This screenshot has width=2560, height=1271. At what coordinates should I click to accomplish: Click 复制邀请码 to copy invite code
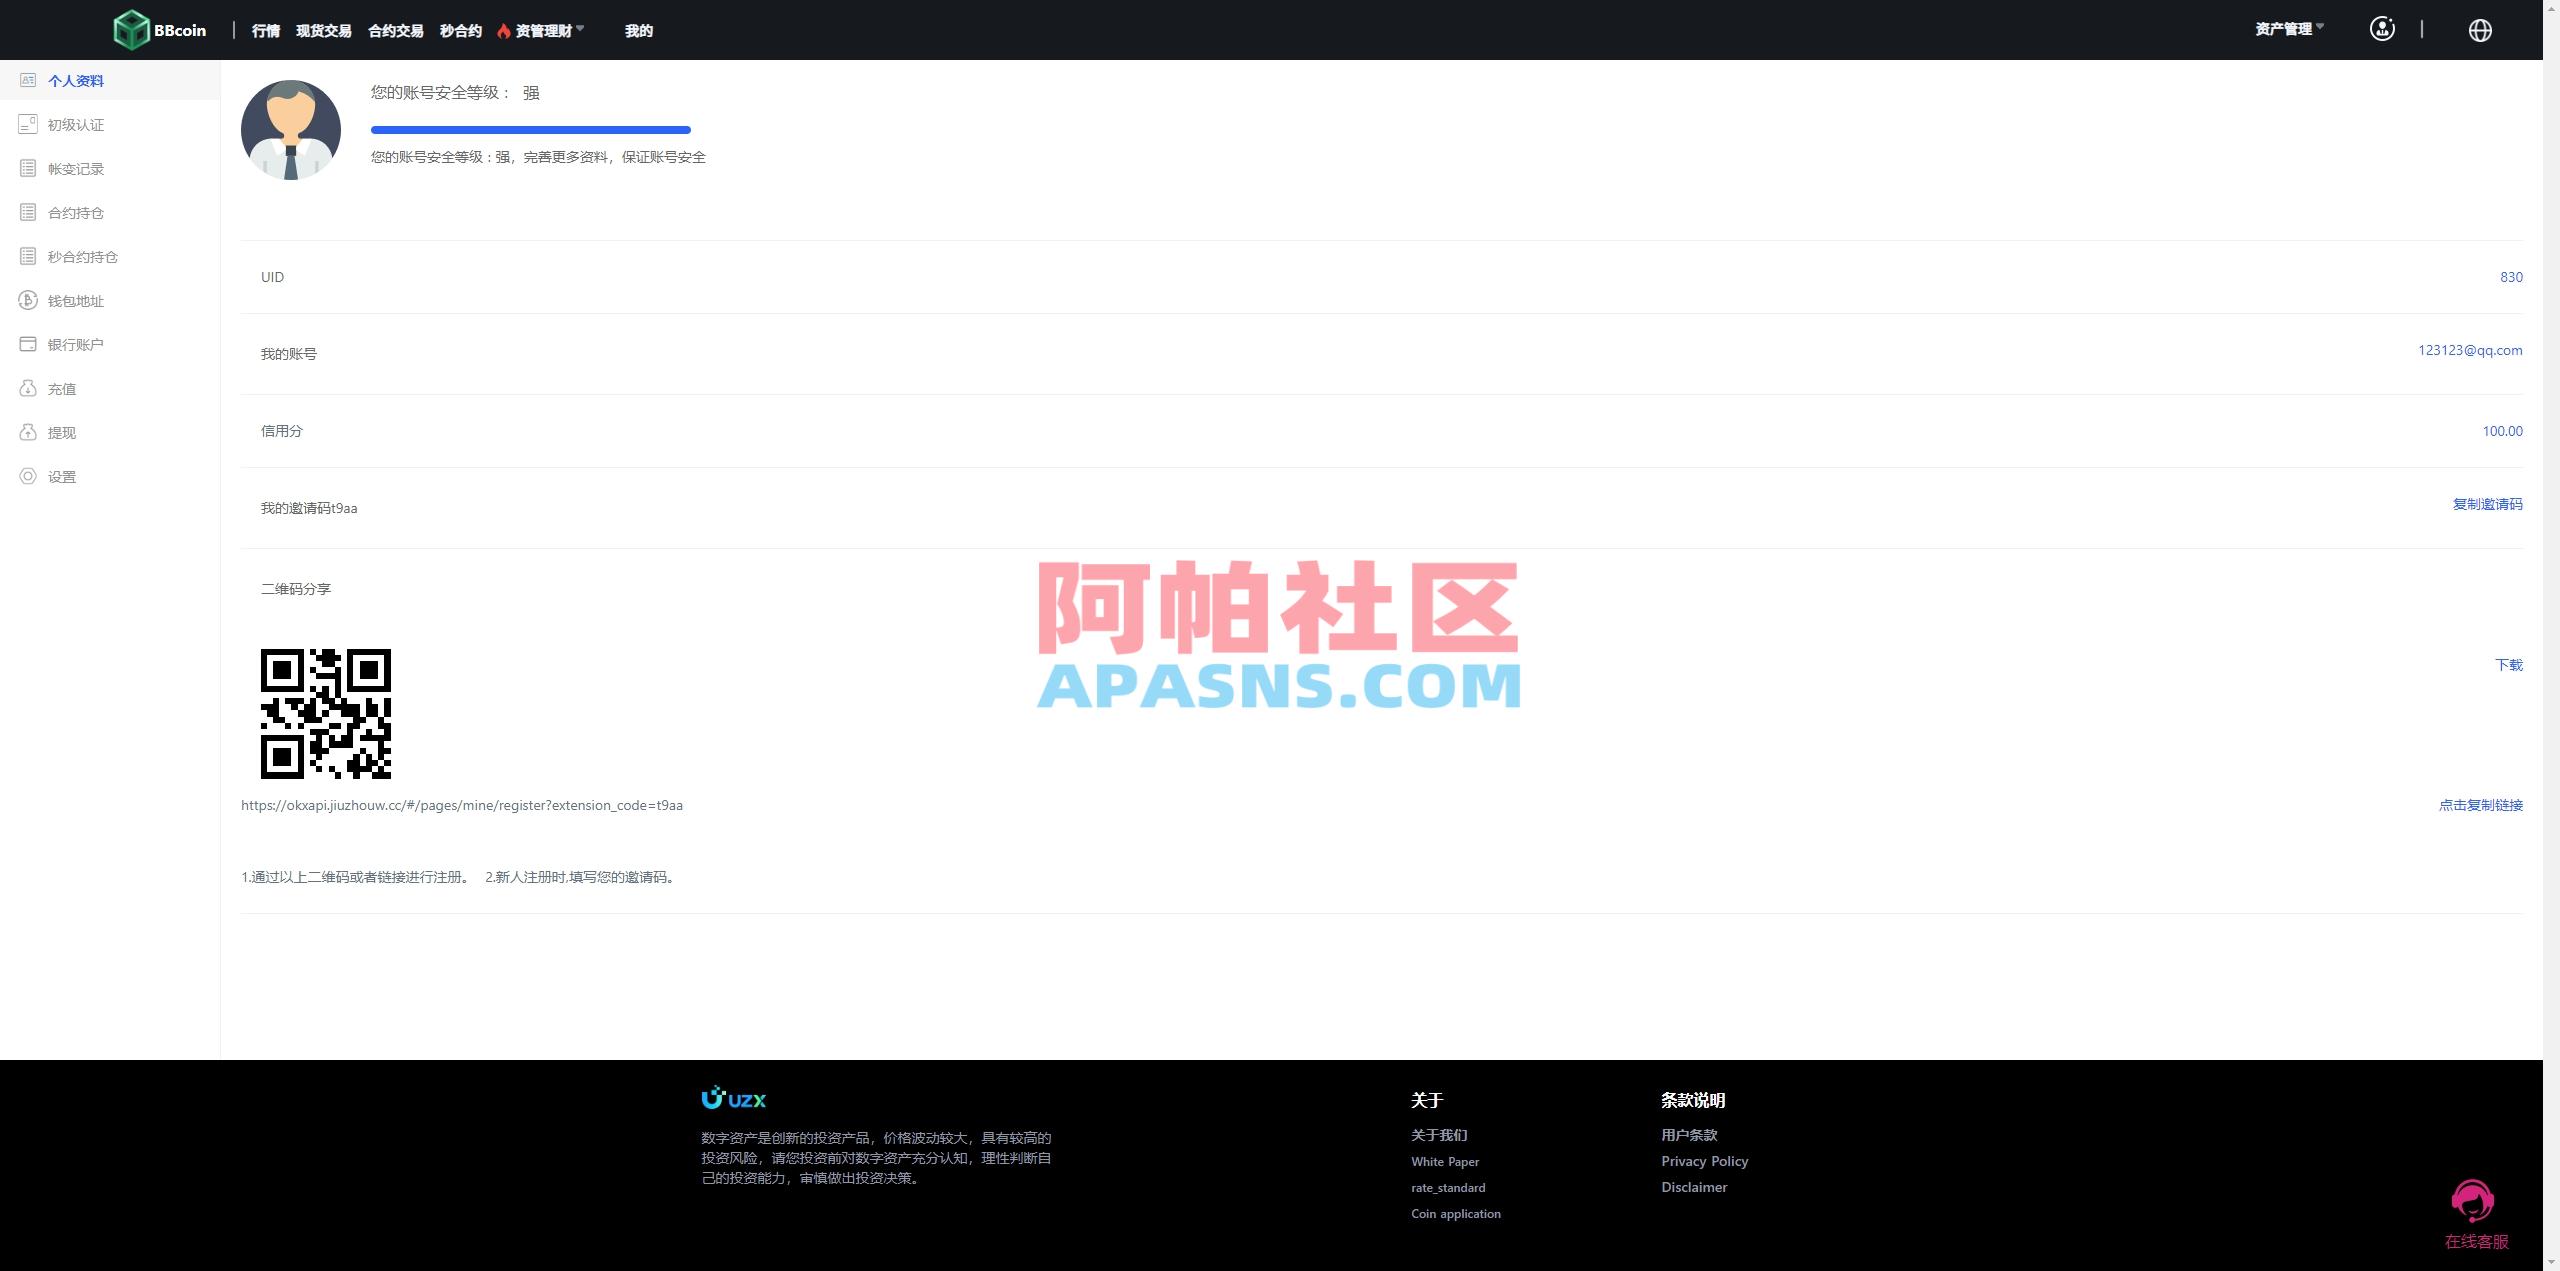point(2487,504)
